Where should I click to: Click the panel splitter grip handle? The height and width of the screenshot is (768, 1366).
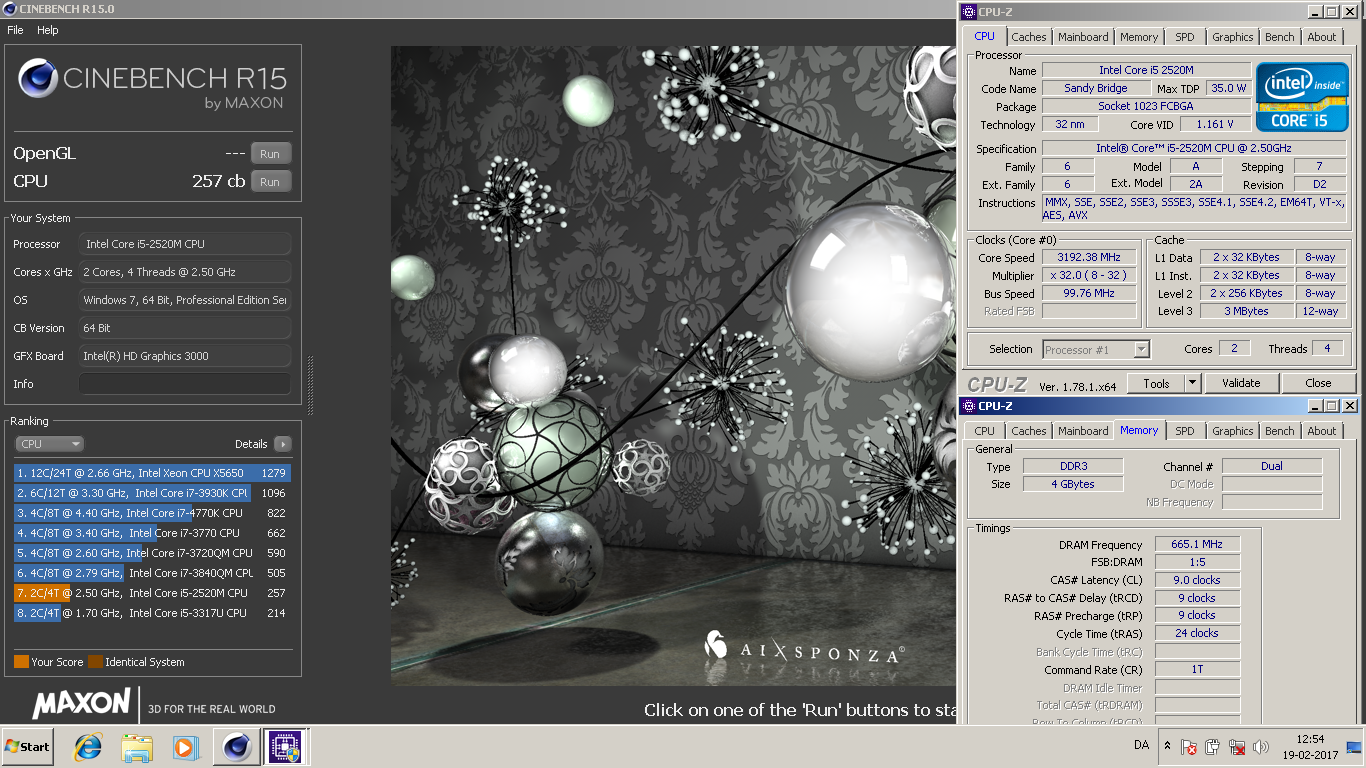[310, 384]
